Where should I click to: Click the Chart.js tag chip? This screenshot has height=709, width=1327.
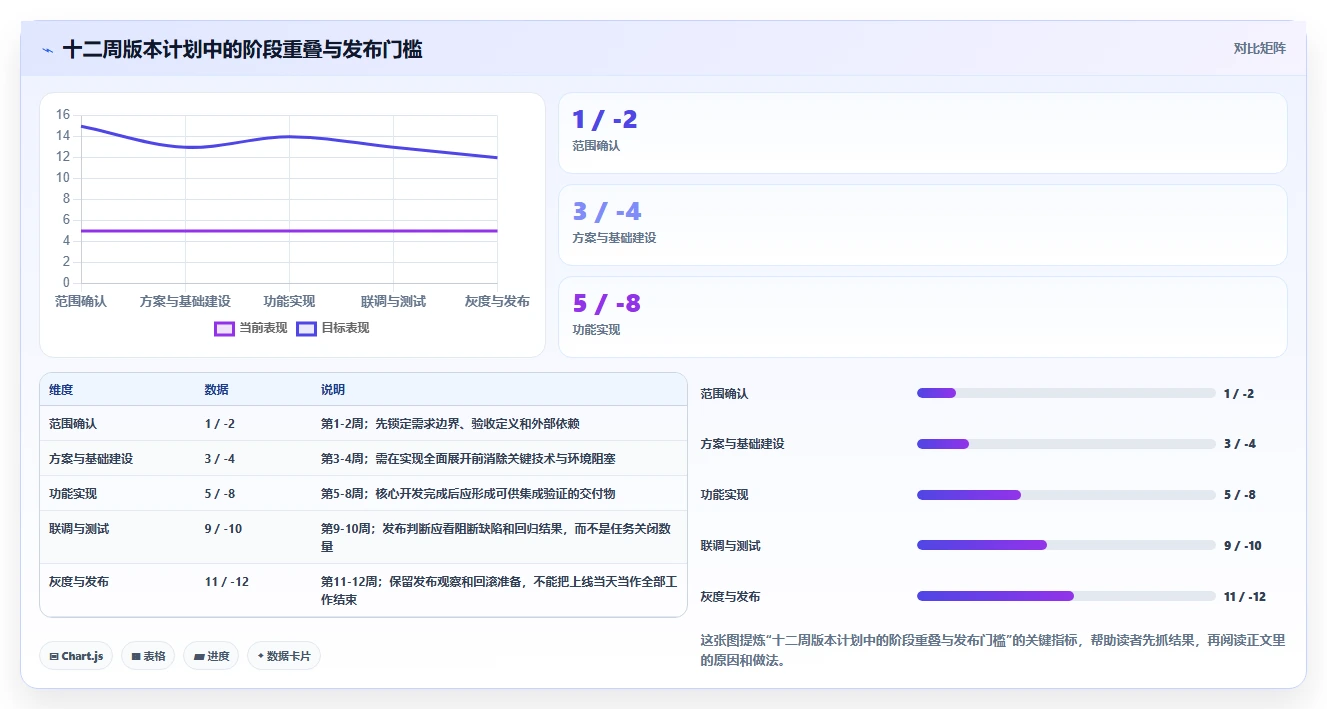(77, 656)
